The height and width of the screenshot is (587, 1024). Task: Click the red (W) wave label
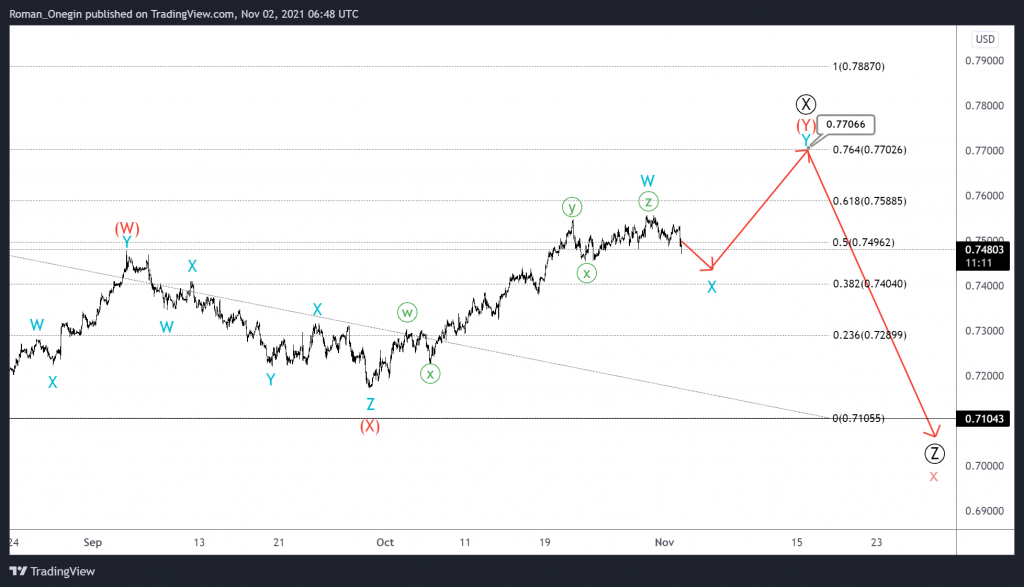pos(127,228)
